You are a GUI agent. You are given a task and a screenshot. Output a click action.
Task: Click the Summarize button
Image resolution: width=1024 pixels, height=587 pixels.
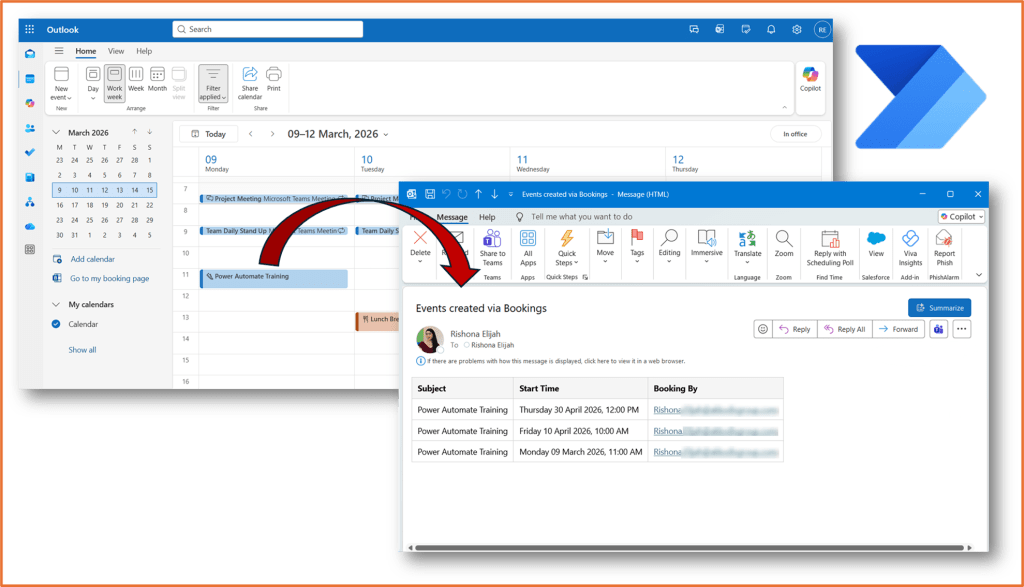(939, 308)
